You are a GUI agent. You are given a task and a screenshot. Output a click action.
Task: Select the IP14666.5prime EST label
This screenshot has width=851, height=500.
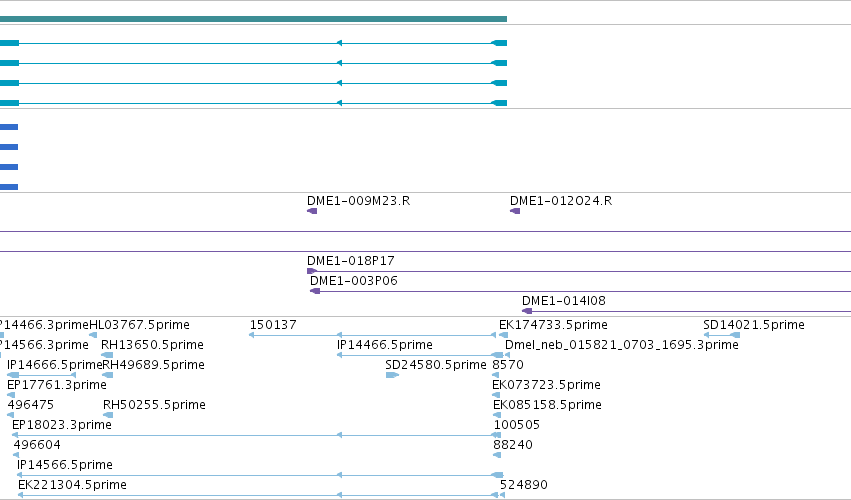(x=54, y=365)
